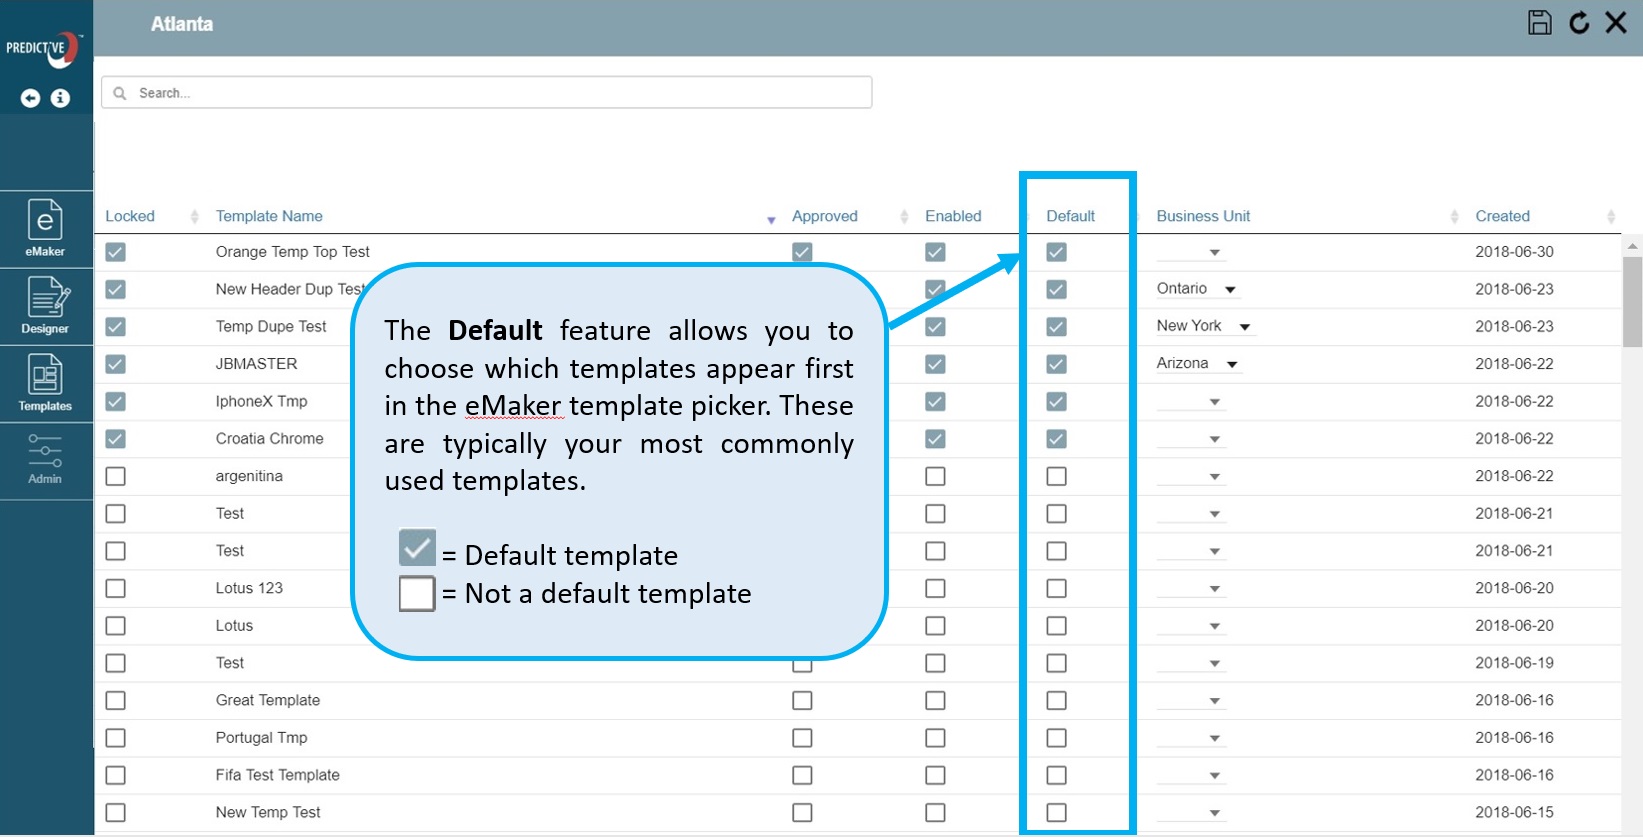Open Arizona business unit dropdown
1643x837 pixels.
coord(1198,364)
